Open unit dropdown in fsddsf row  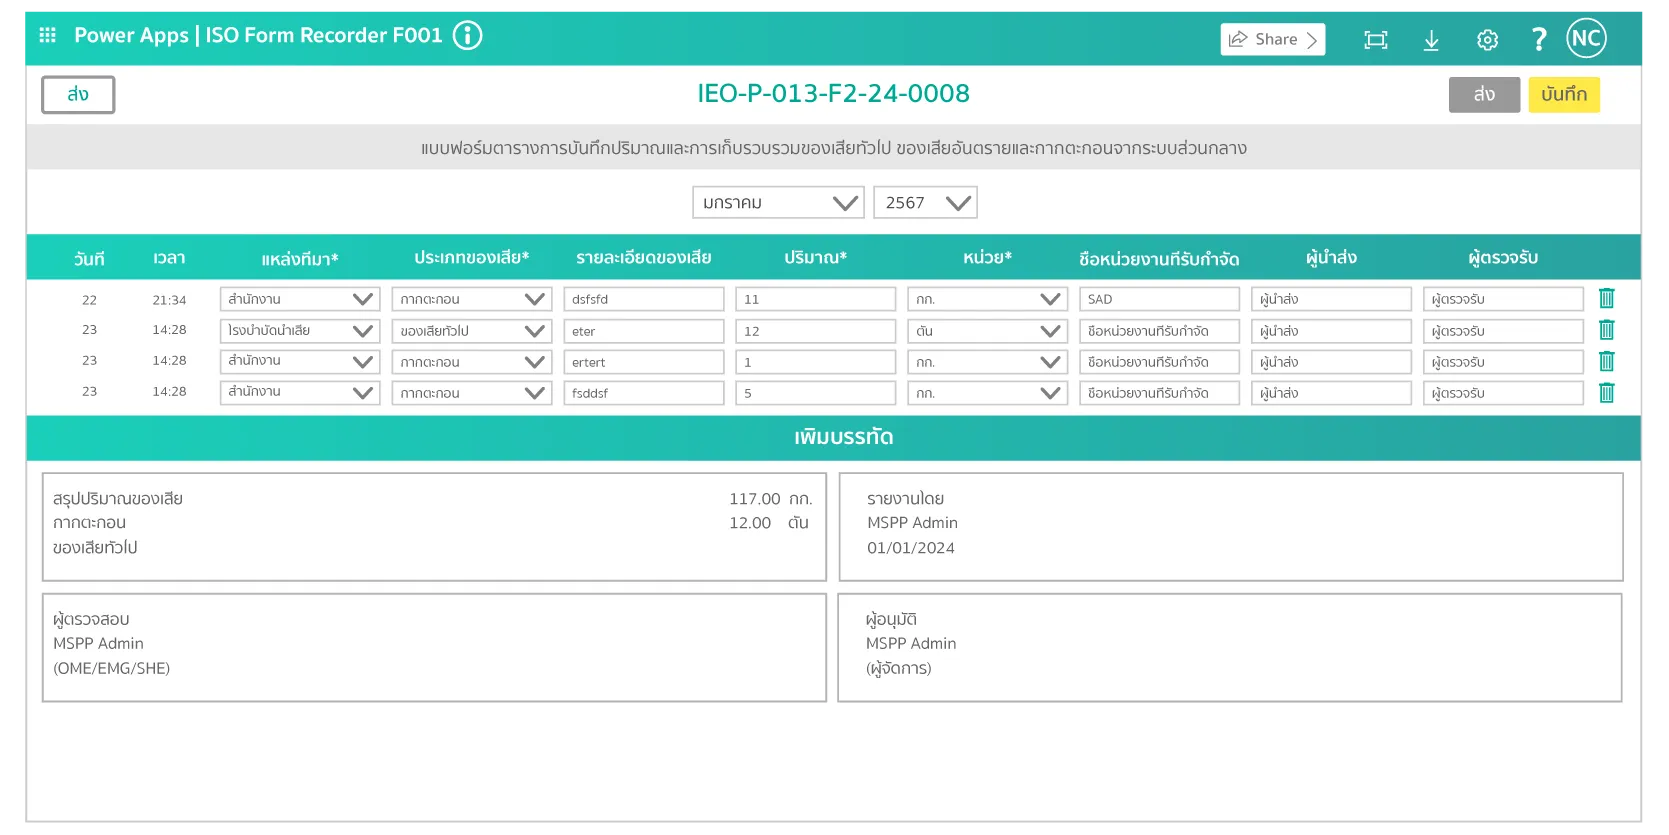988,393
